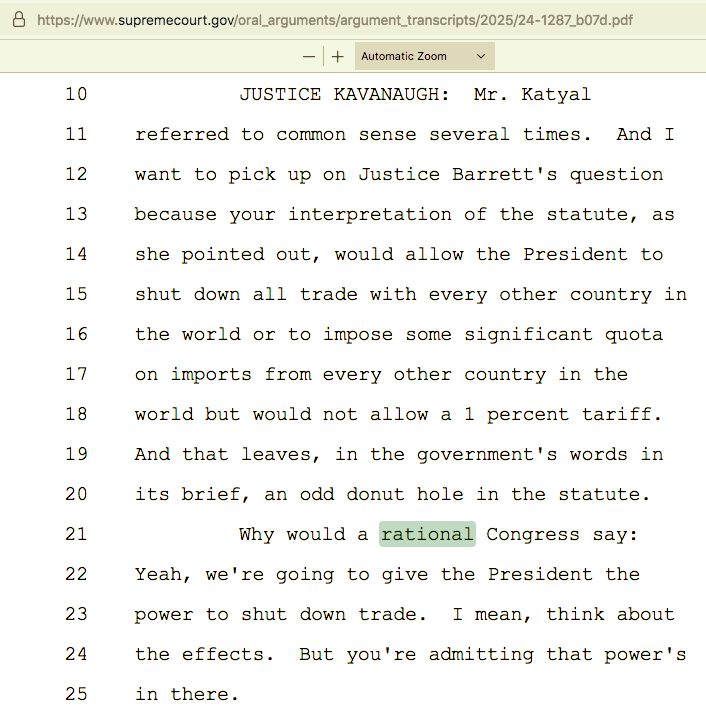Click "But you're admitting that power's"
Image resolution: width=706 pixels, height=724 pixels.
click(x=493, y=655)
